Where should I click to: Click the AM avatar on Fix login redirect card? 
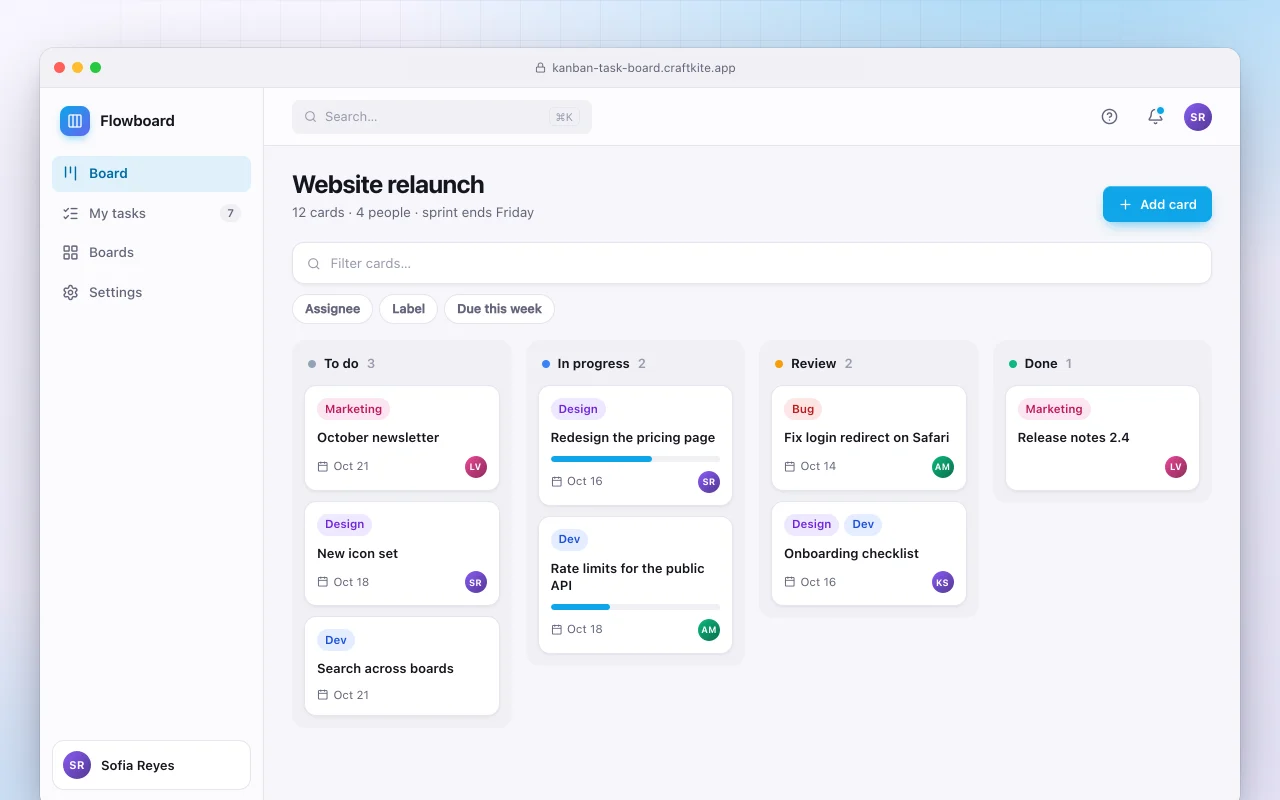click(943, 467)
